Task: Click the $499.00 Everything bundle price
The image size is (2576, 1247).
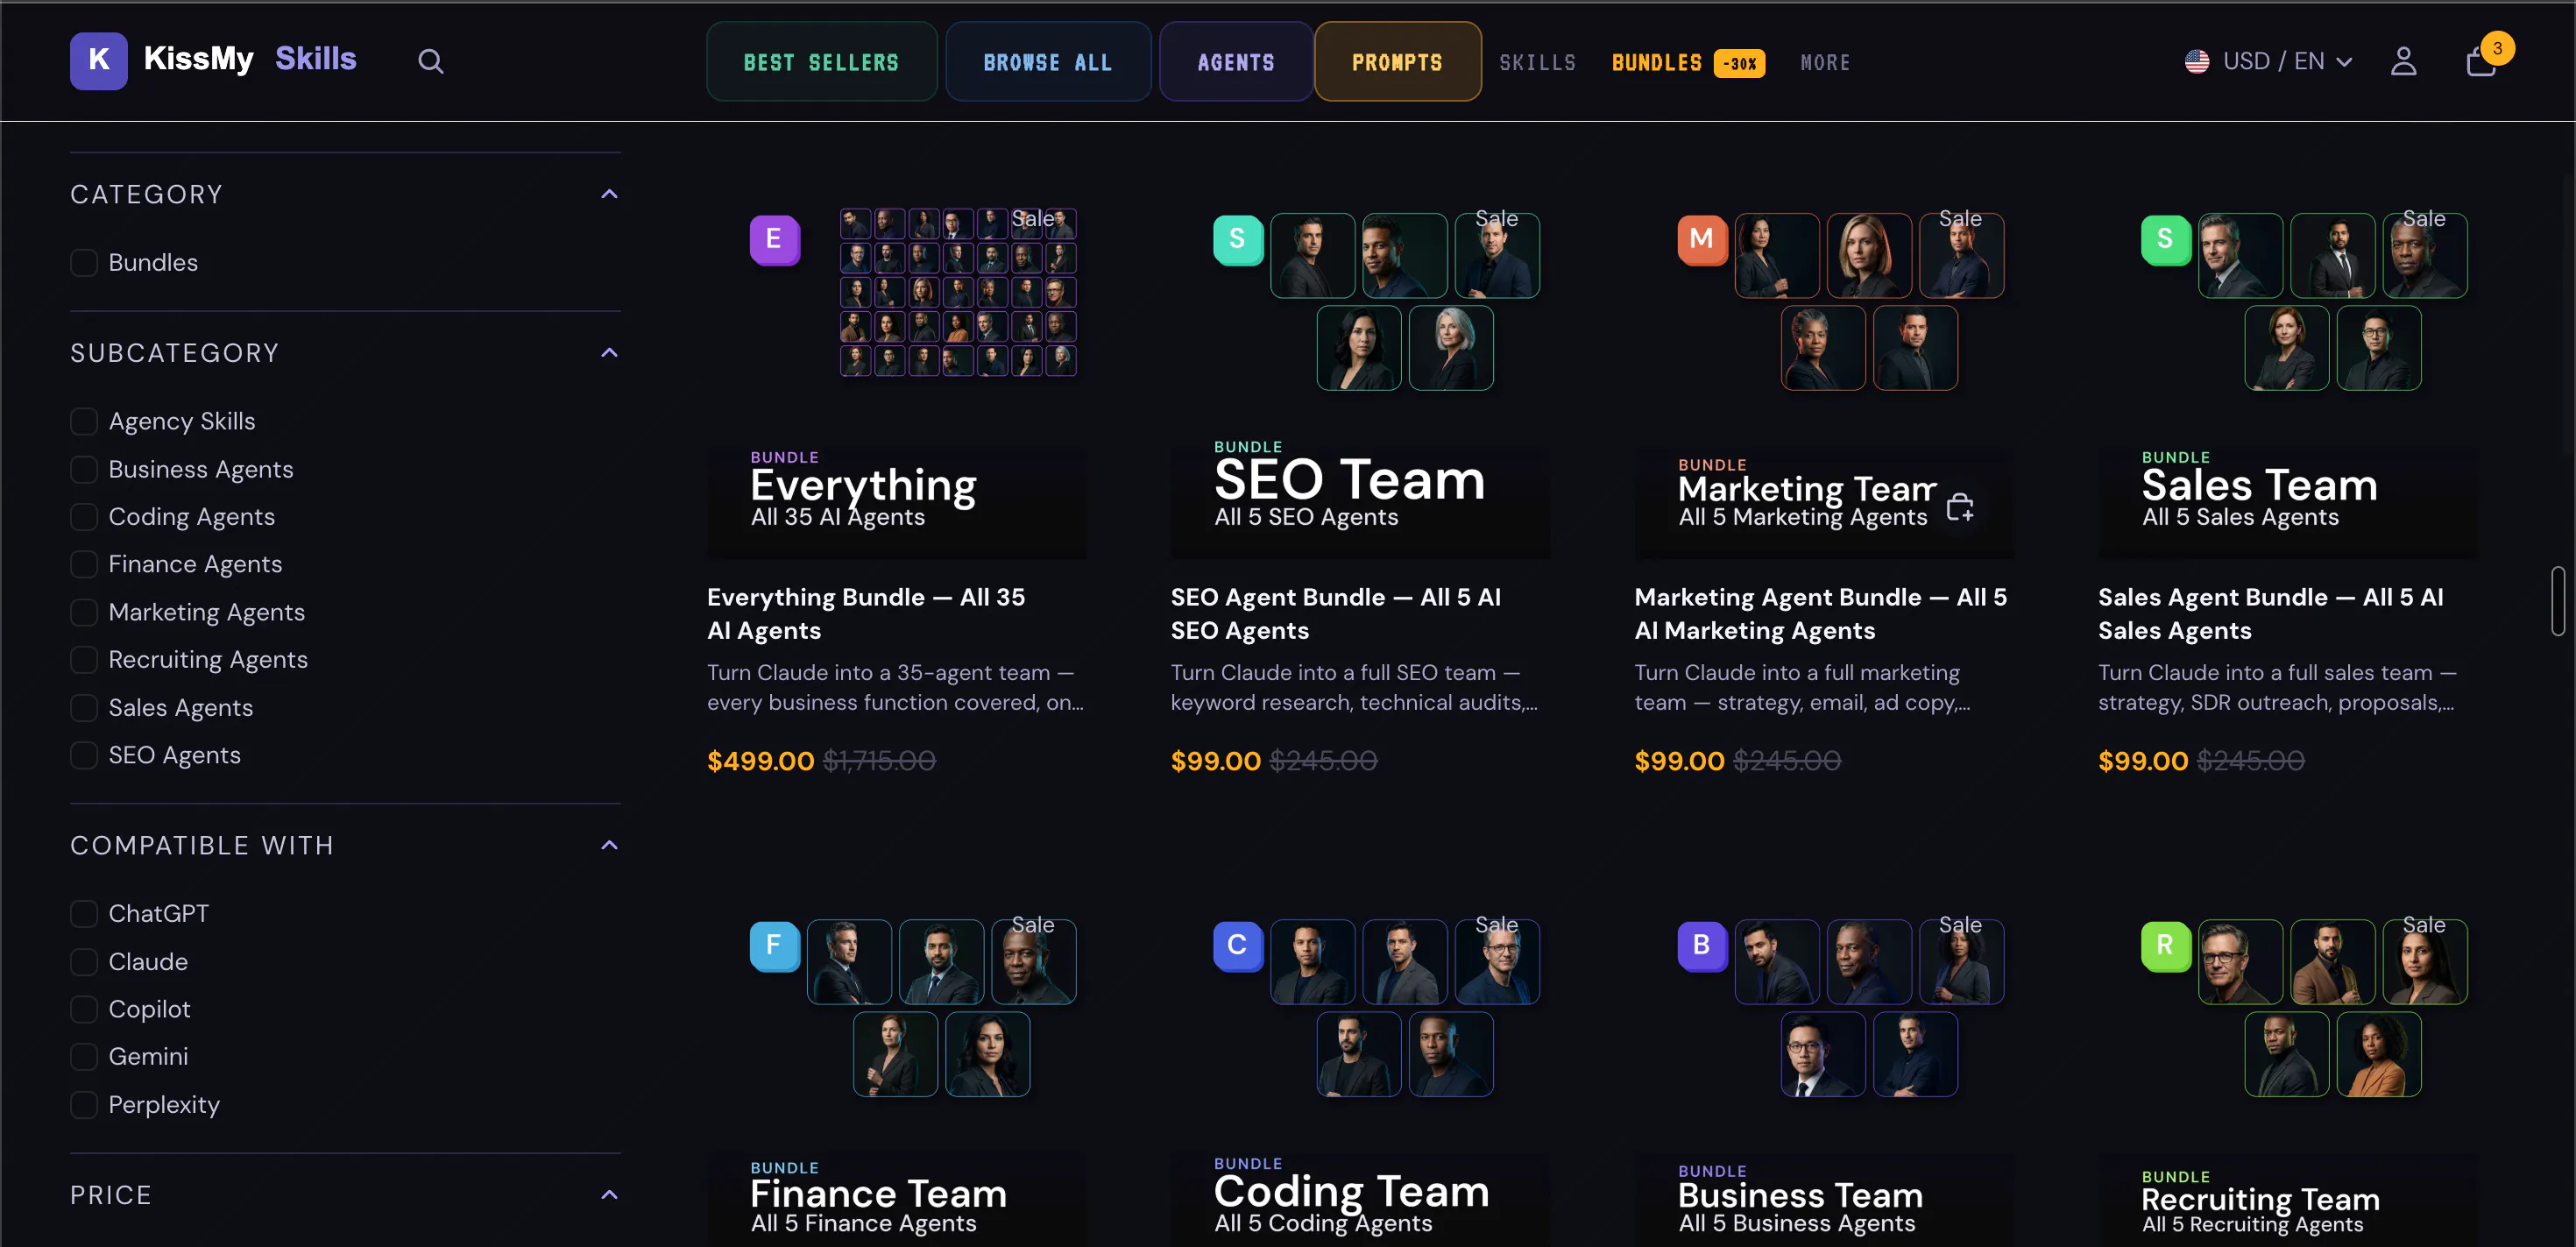Action: [760, 761]
